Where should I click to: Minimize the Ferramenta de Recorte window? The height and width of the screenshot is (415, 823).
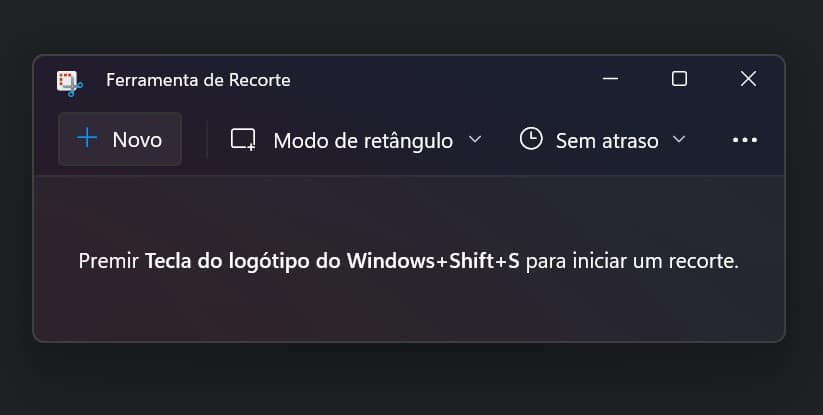(611, 79)
